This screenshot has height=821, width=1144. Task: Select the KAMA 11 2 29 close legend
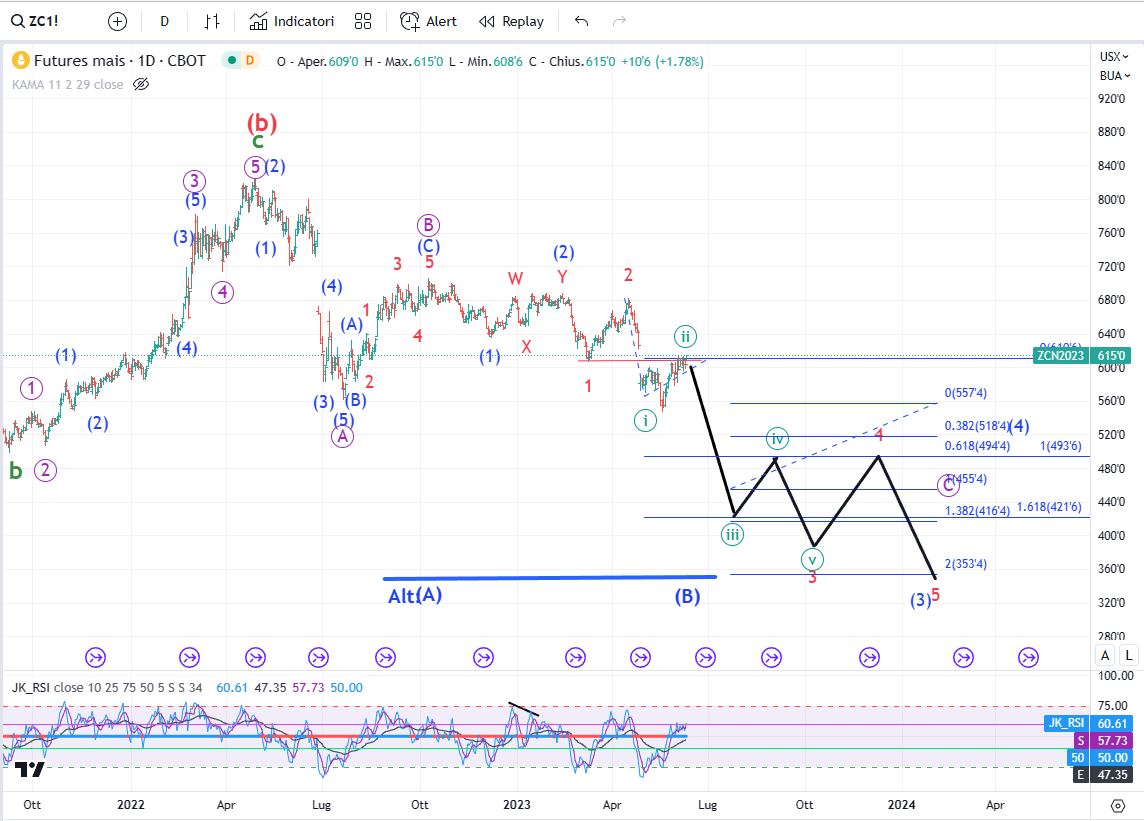[68, 85]
